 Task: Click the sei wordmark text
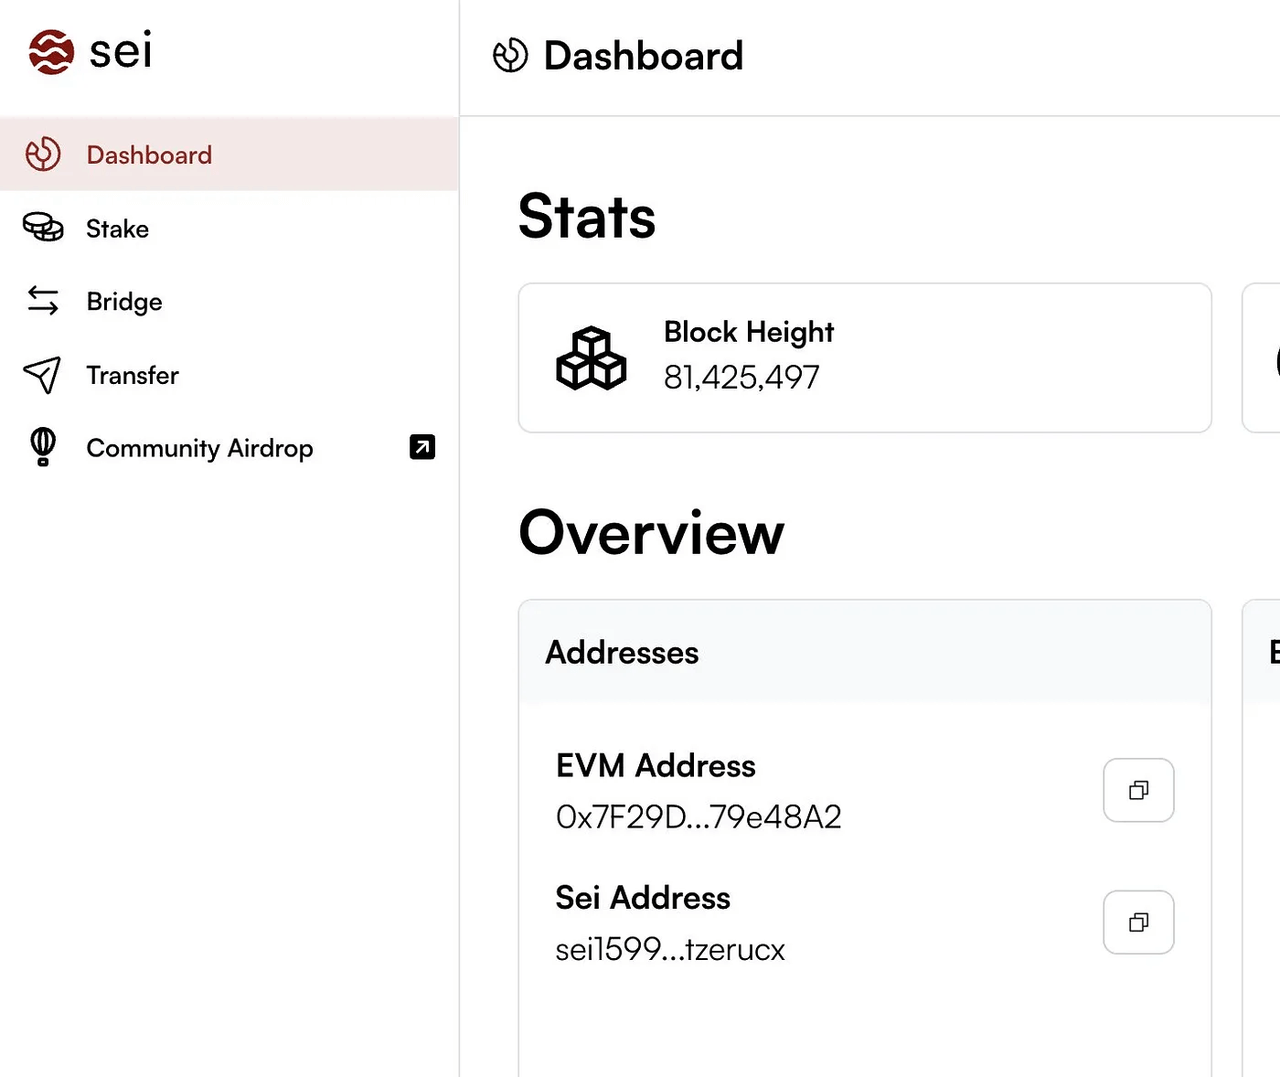pyautogui.click(x=121, y=50)
